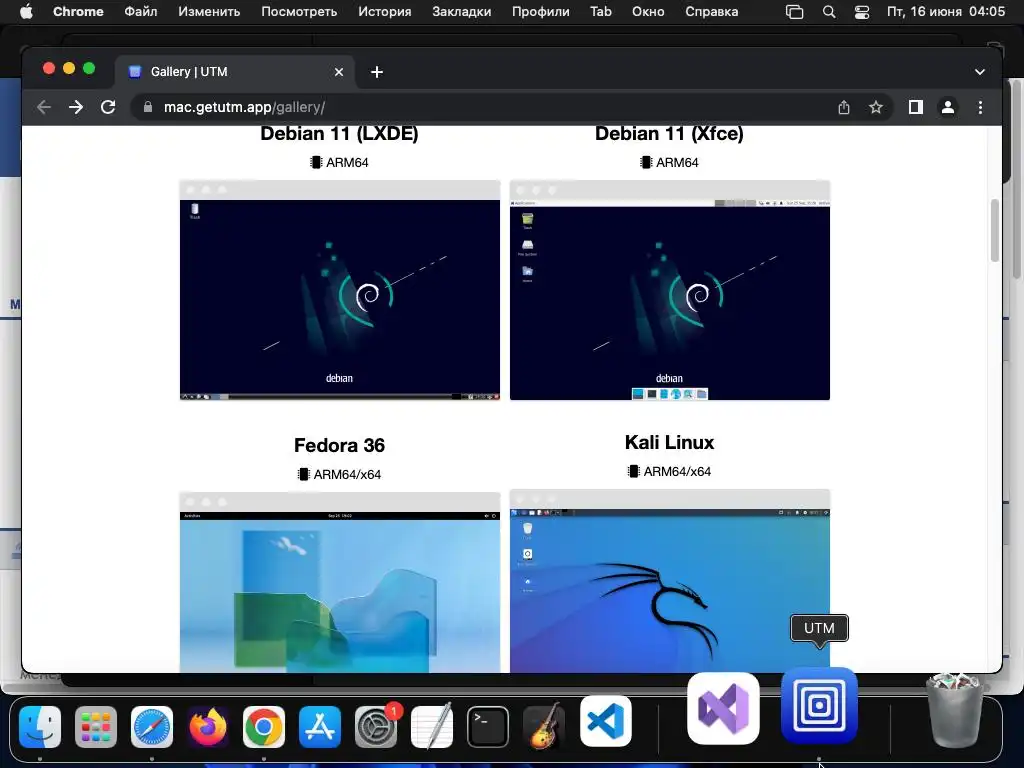Bookmark this page with the star icon
This screenshot has width=1024, height=768.
(x=876, y=107)
